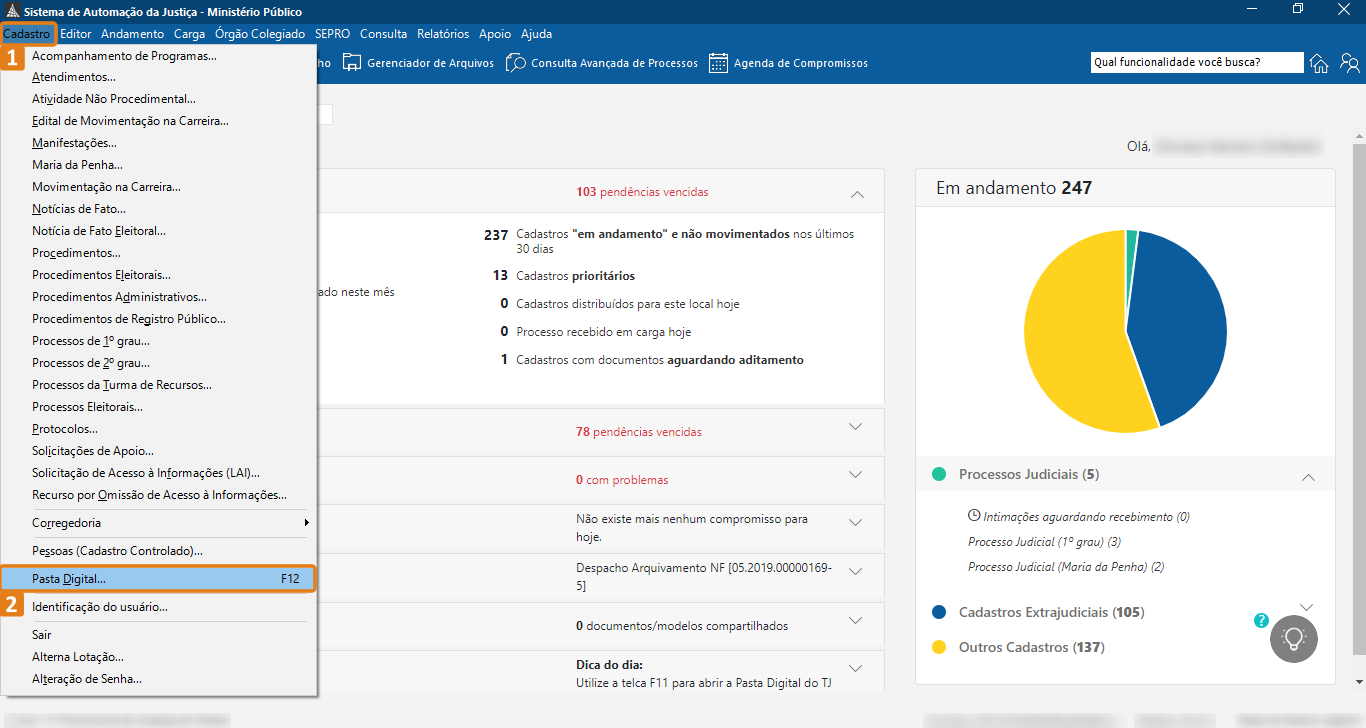Expand the Corregedoria submenu
The image size is (1366, 728).
click(159, 523)
